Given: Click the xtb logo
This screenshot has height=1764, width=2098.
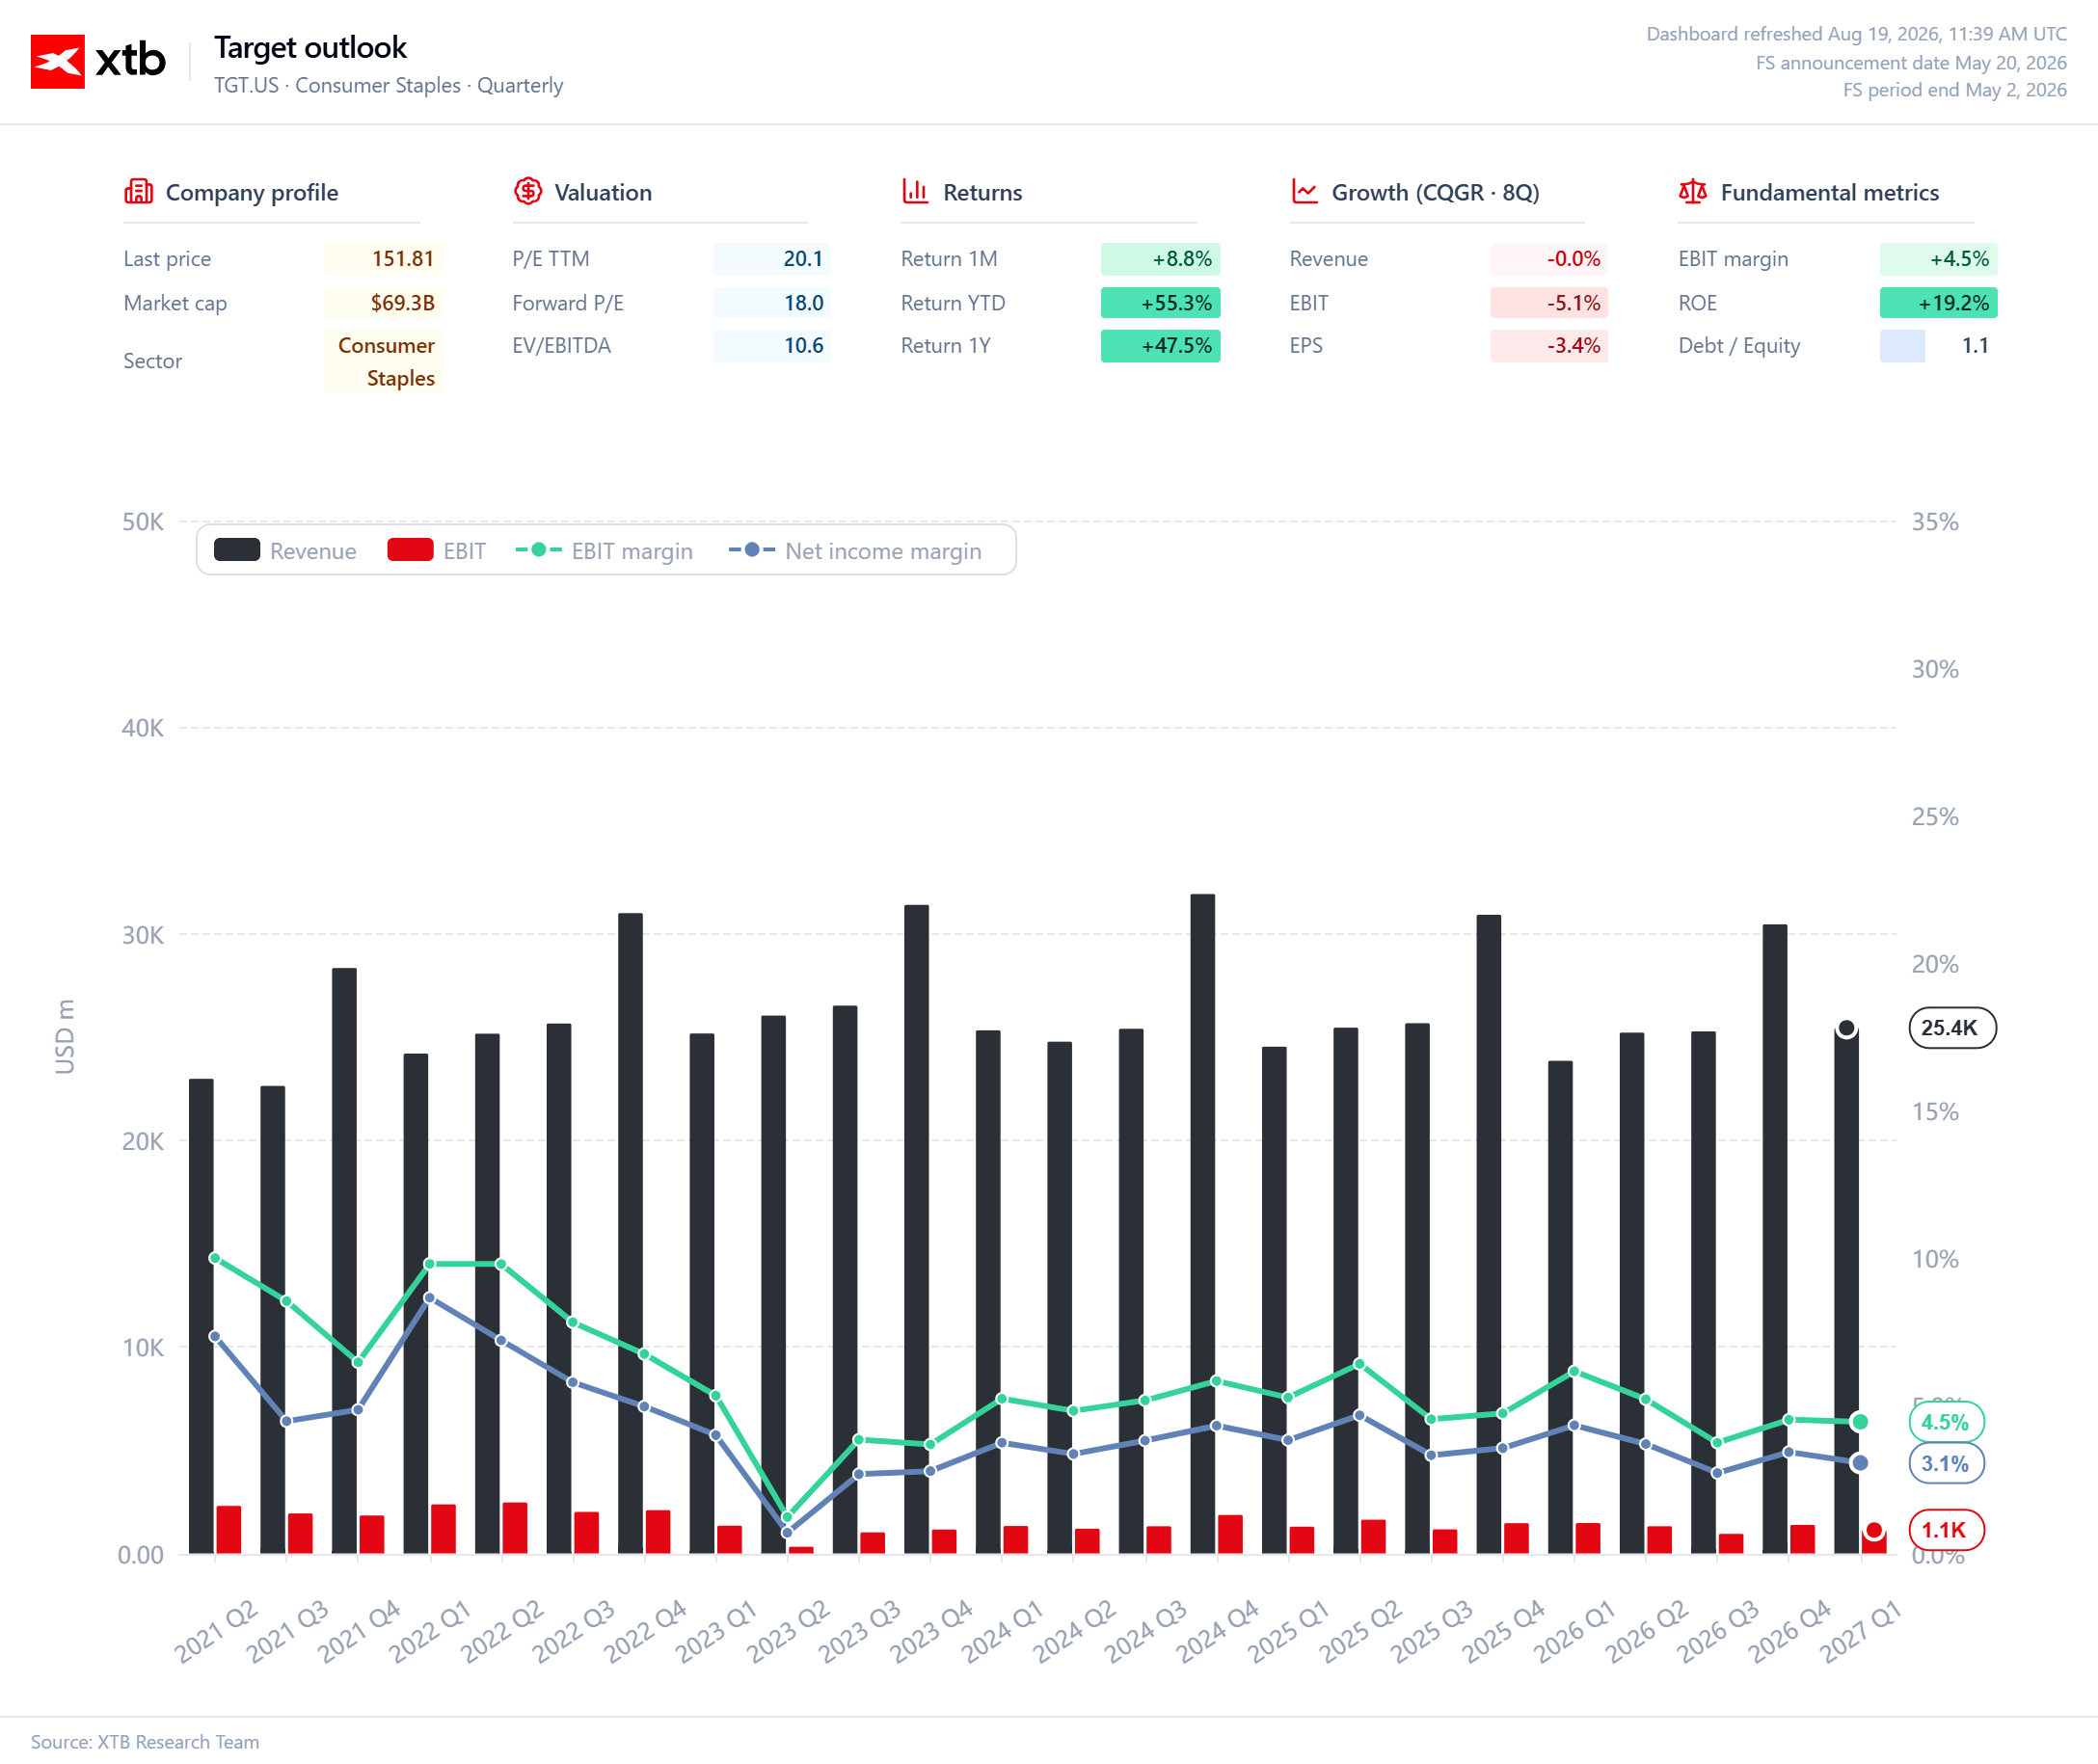Looking at the screenshot, I should (x=98, y=61).
